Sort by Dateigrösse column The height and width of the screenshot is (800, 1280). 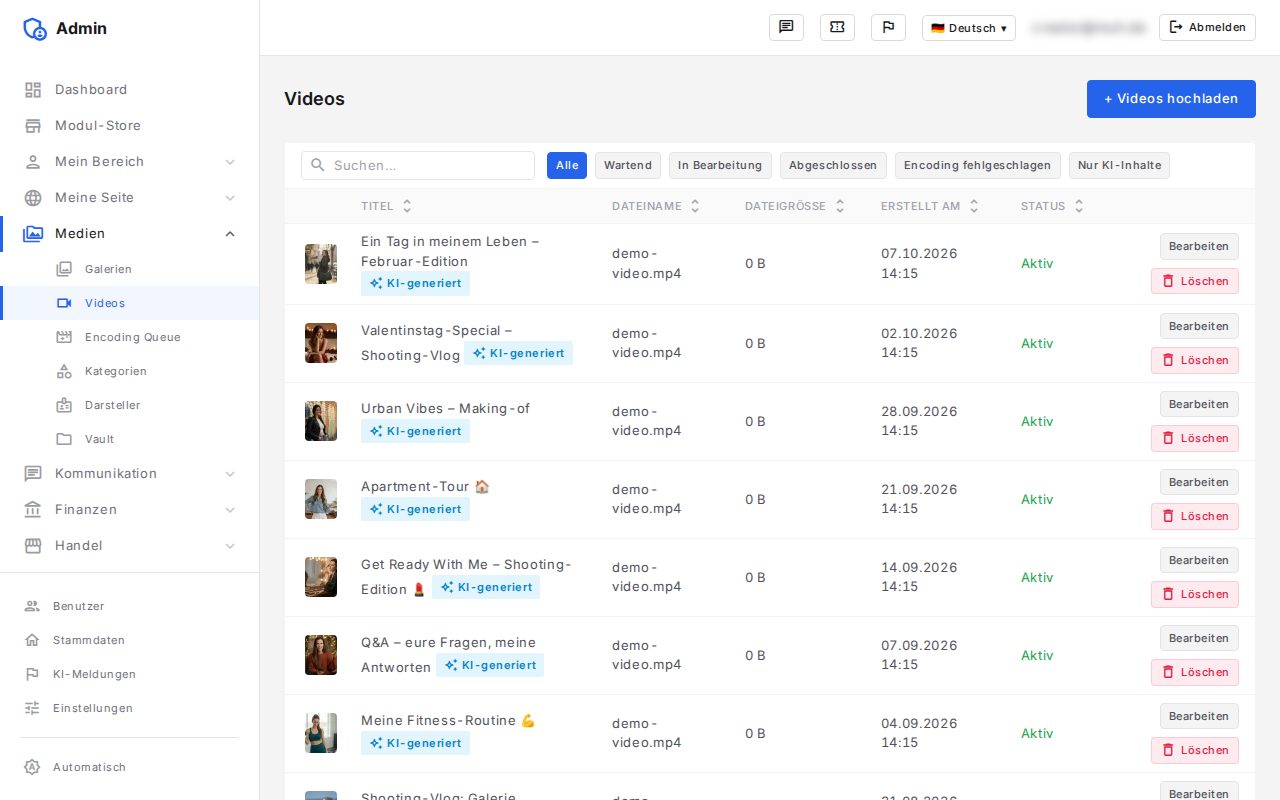pyautogui.click(x=795, y=206)
